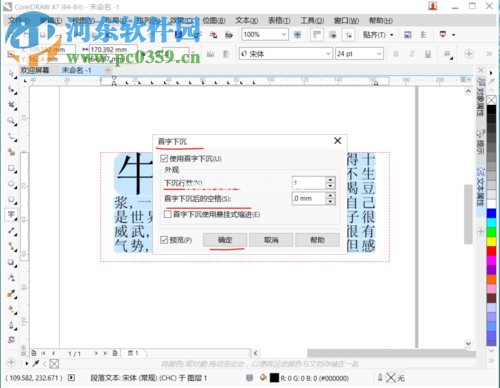Select the Shape edit tool
The height and width of the screenshot is (388, 500).
coord(12,89)
